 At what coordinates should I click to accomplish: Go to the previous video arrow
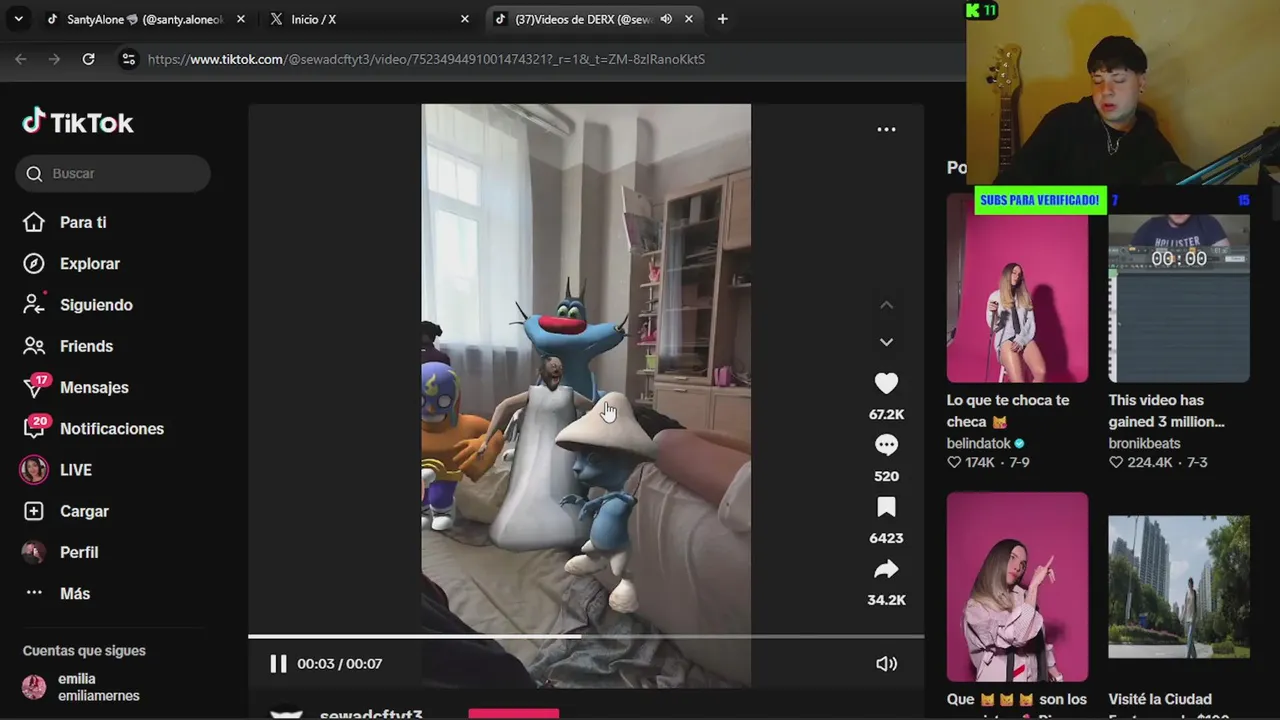coord(886,305)
